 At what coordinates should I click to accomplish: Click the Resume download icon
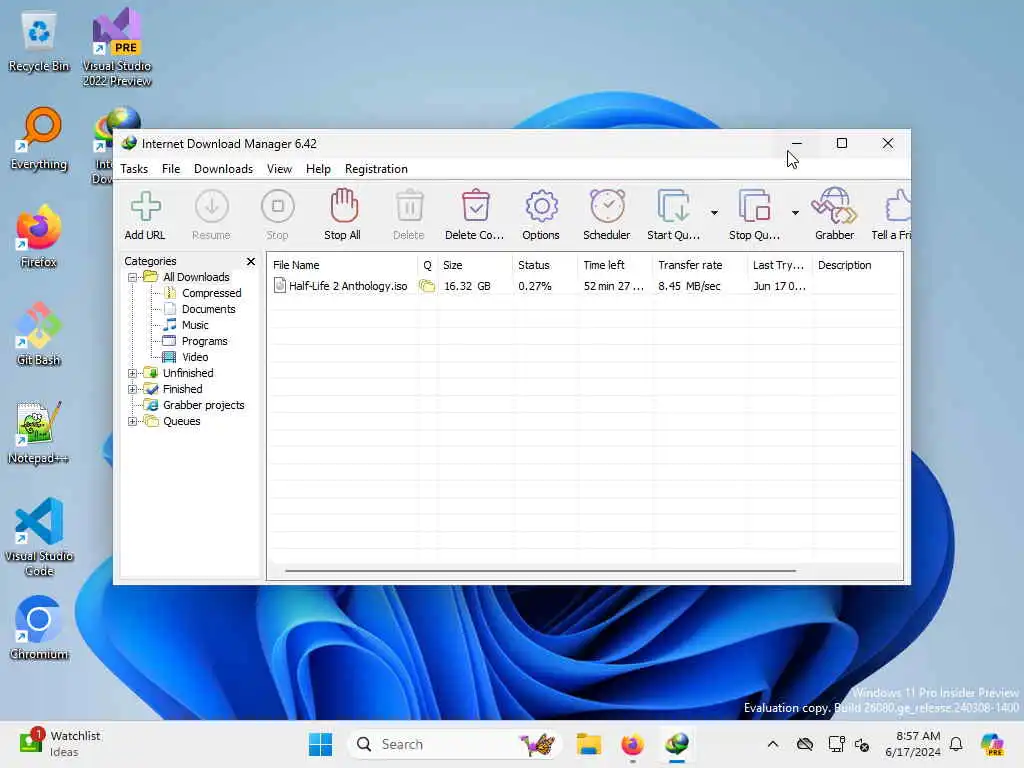pos(212,206)
